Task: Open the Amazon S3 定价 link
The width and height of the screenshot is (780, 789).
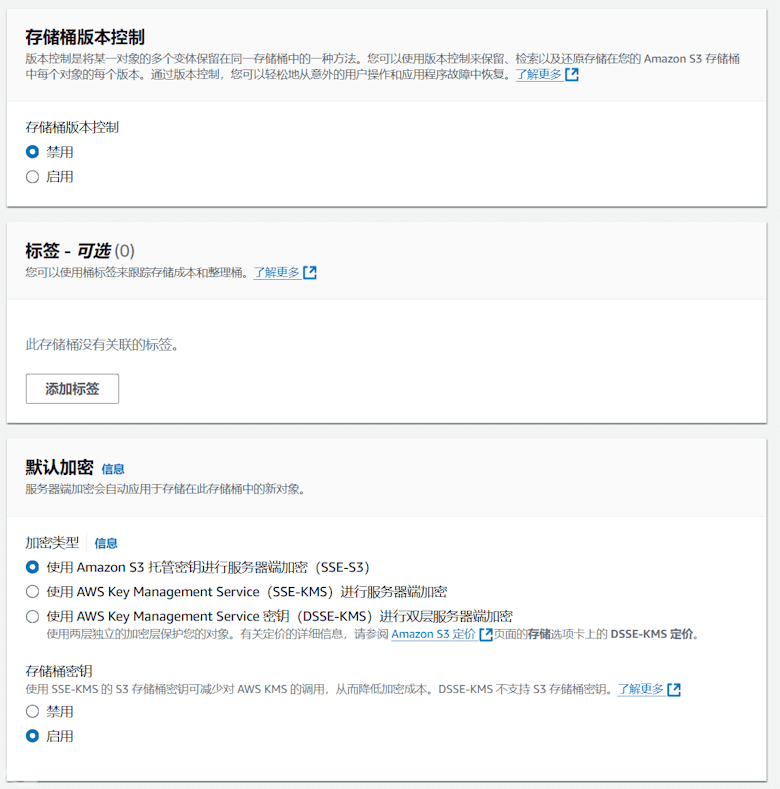Action: point(433,634)
